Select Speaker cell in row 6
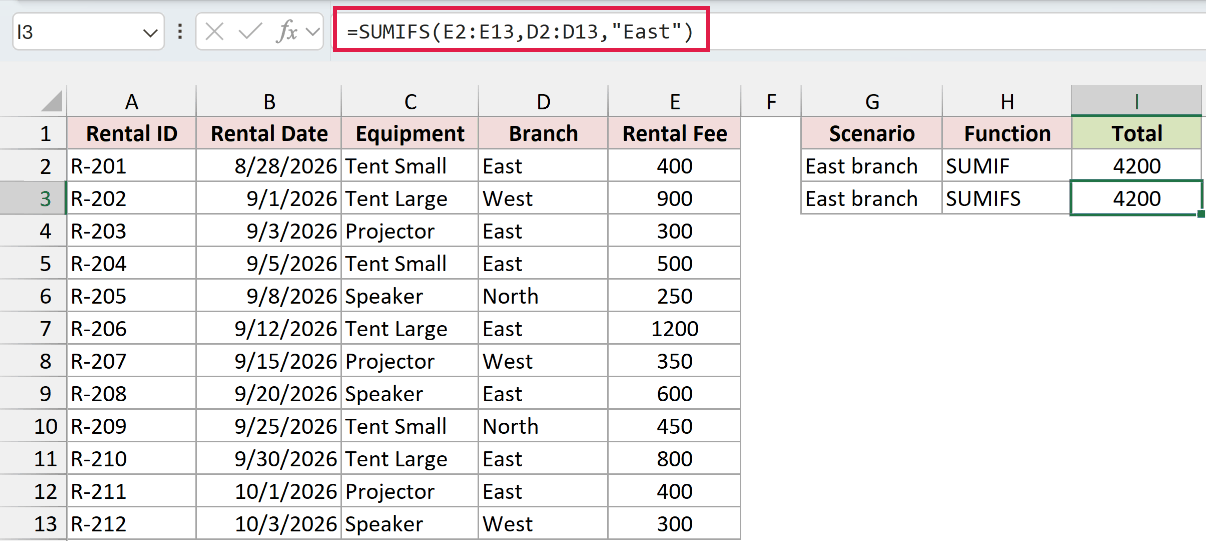The height and width of the screenshot is (541, 1206). coord(410,296)
